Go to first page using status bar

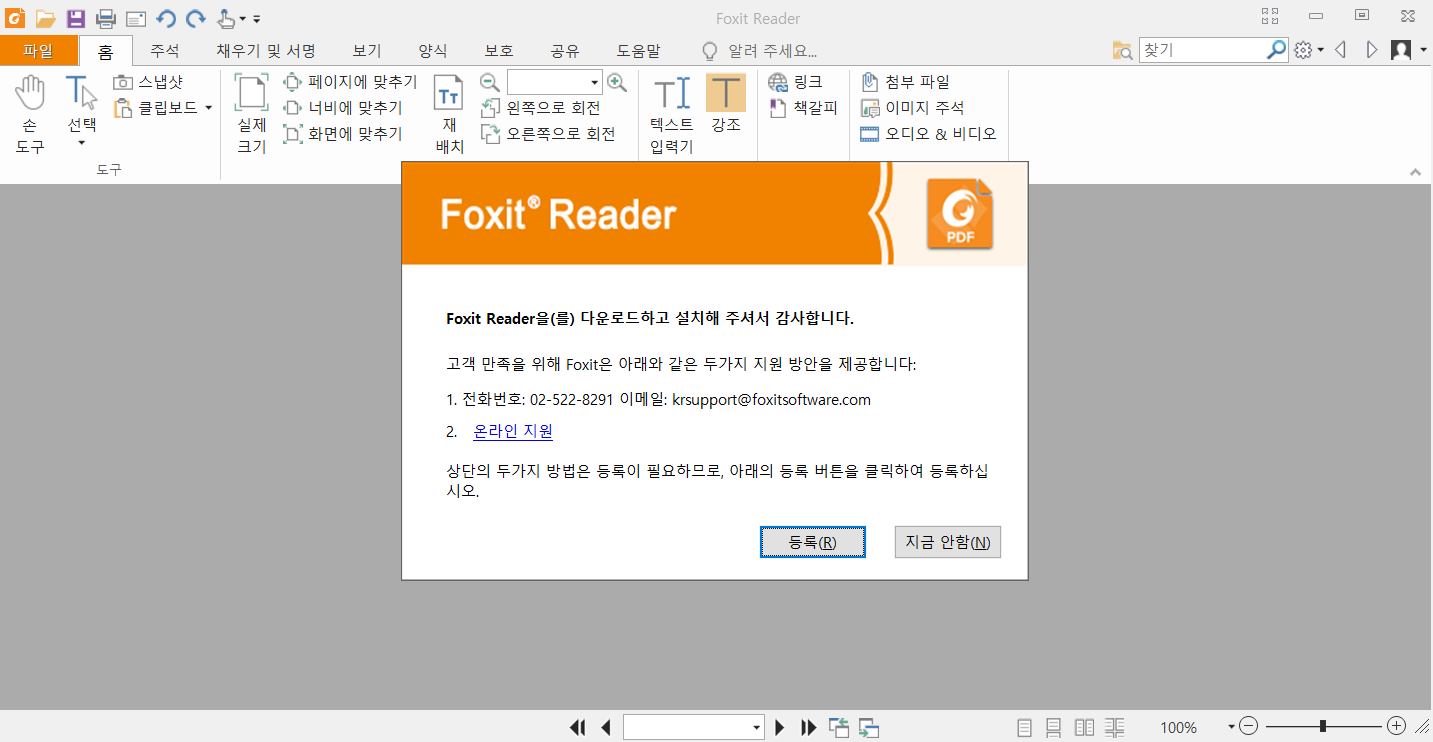(x=577, y=727)
